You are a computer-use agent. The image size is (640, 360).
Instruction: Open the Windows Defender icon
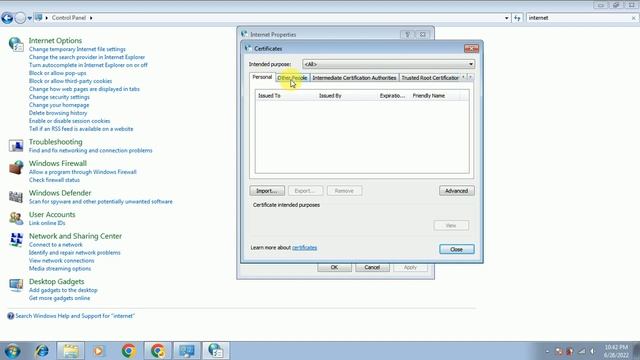click(x=16, y=197)
